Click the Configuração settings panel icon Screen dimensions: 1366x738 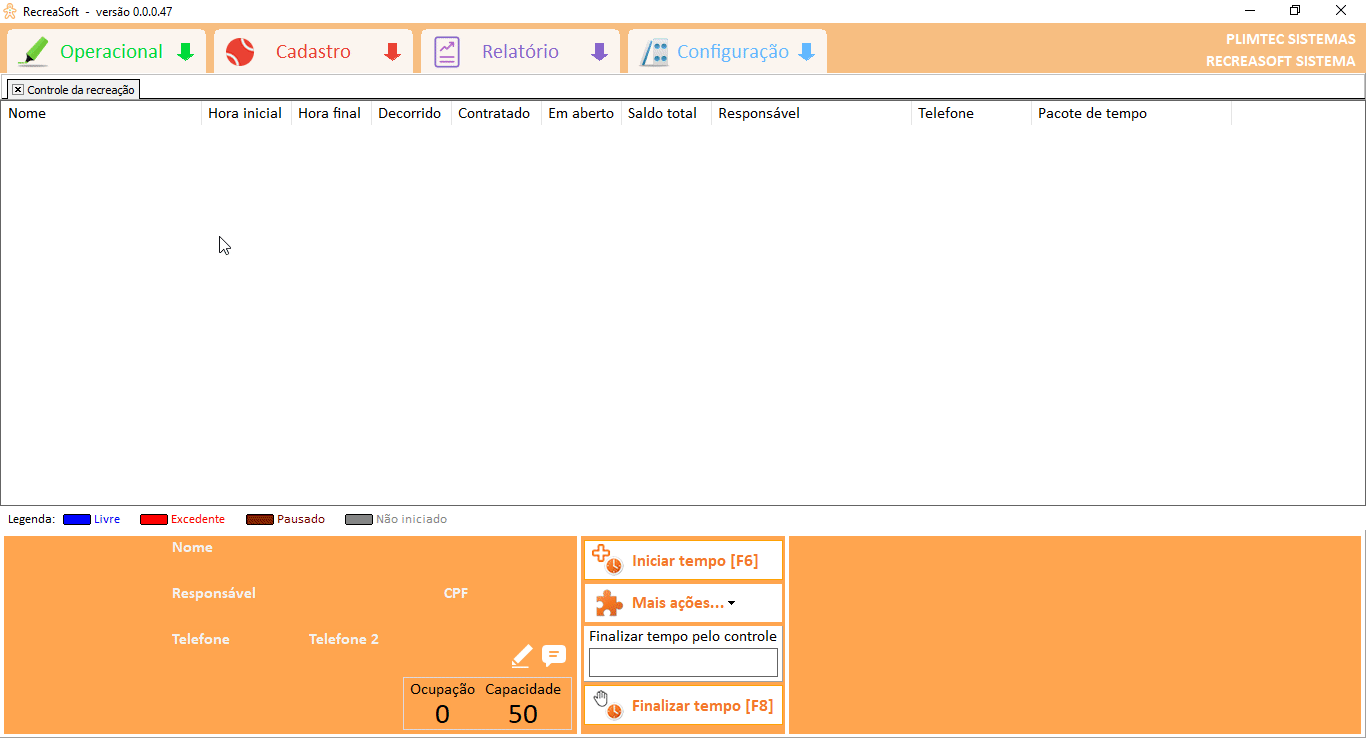point(654,52)
